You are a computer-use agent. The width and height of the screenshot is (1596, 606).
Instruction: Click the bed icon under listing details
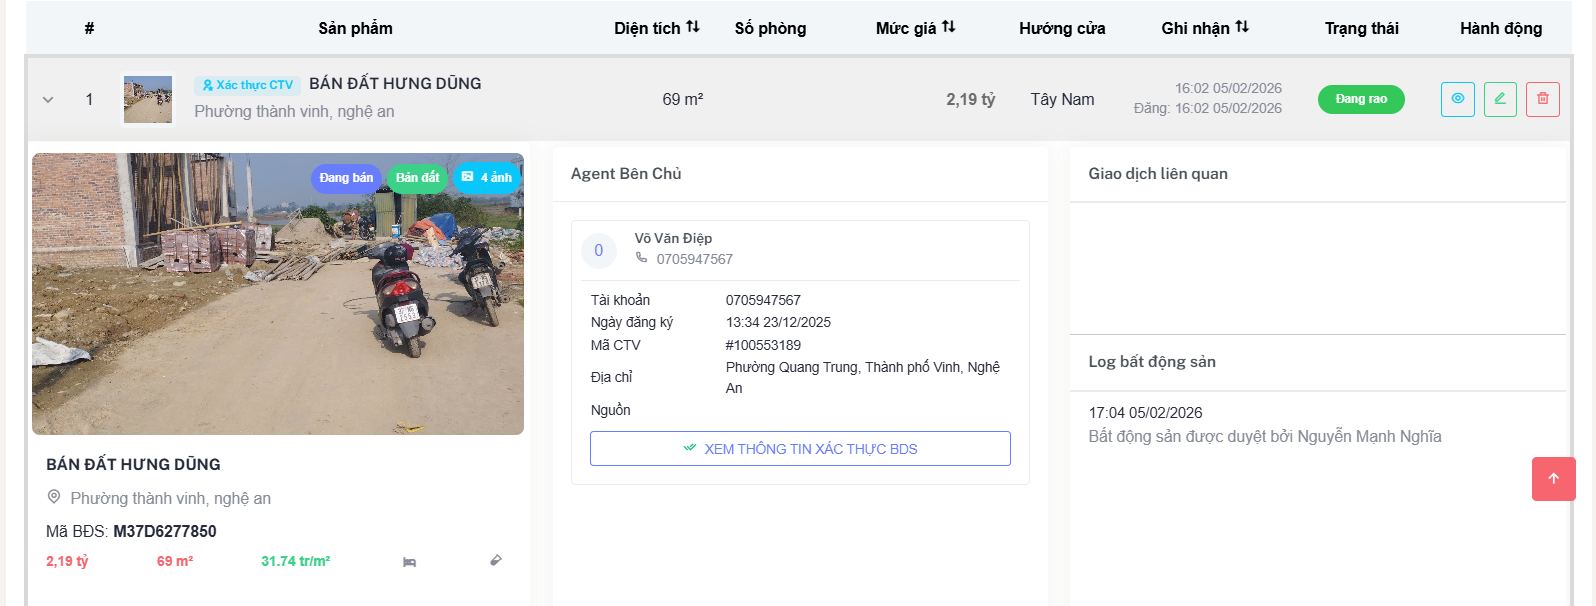[x=409, y=562]
